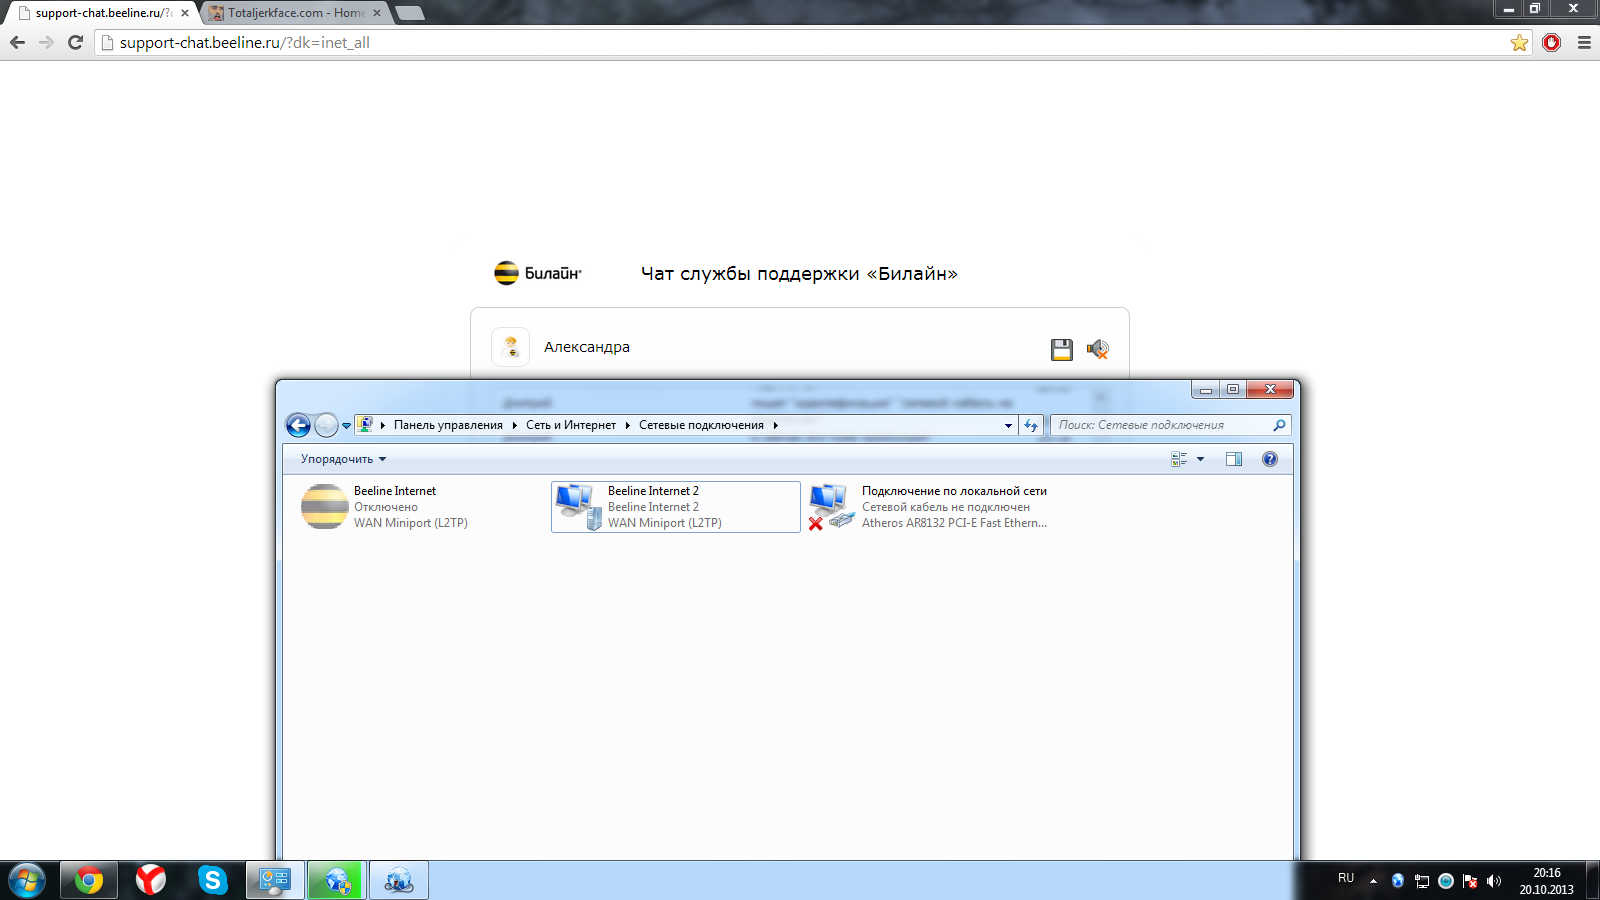Open 'Сетевые подключения' breadcrumb
This screenshot has height=900, width=1600.
pyautogui.click(x=701, y=425)
